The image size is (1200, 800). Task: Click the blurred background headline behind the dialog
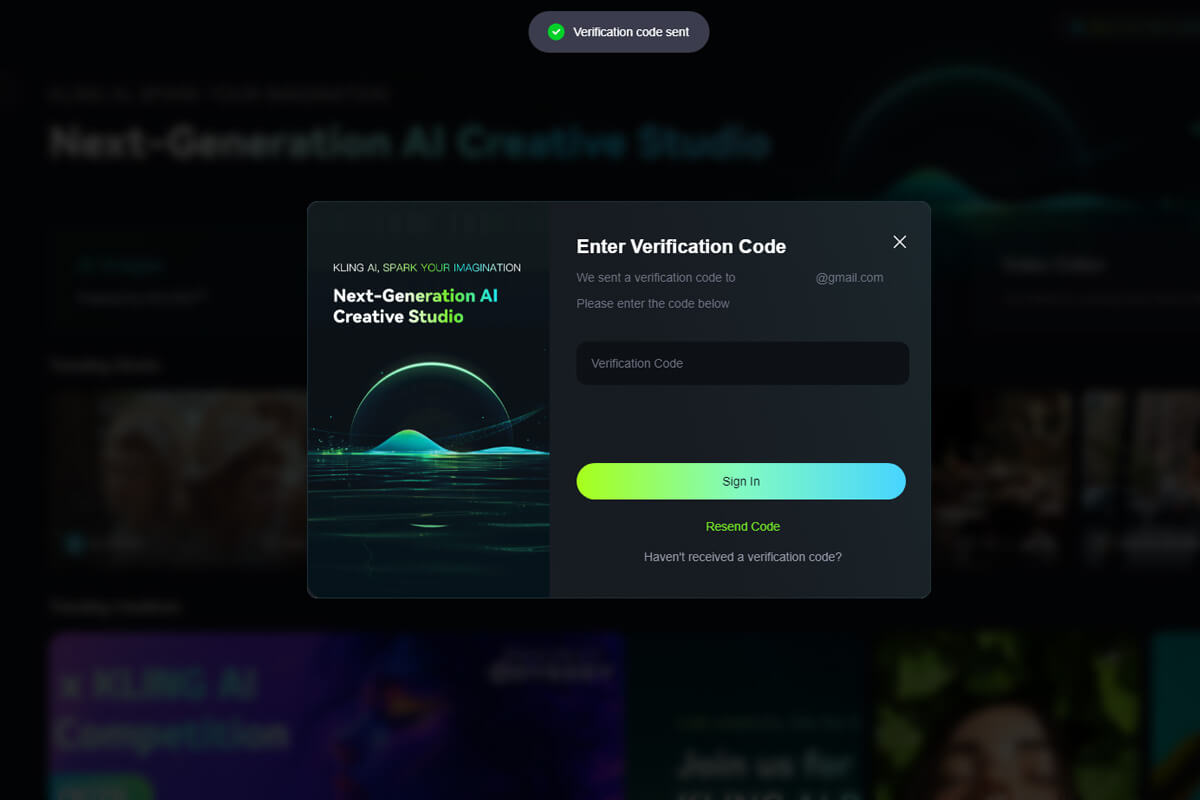tap(410, 143)
